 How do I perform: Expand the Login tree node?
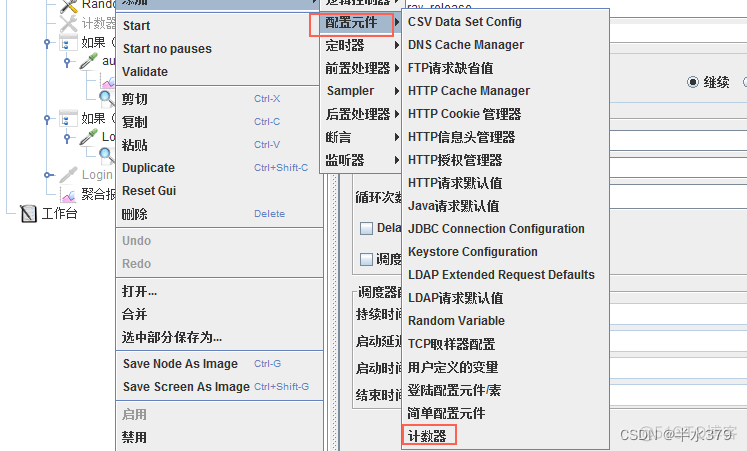(48, 175)
